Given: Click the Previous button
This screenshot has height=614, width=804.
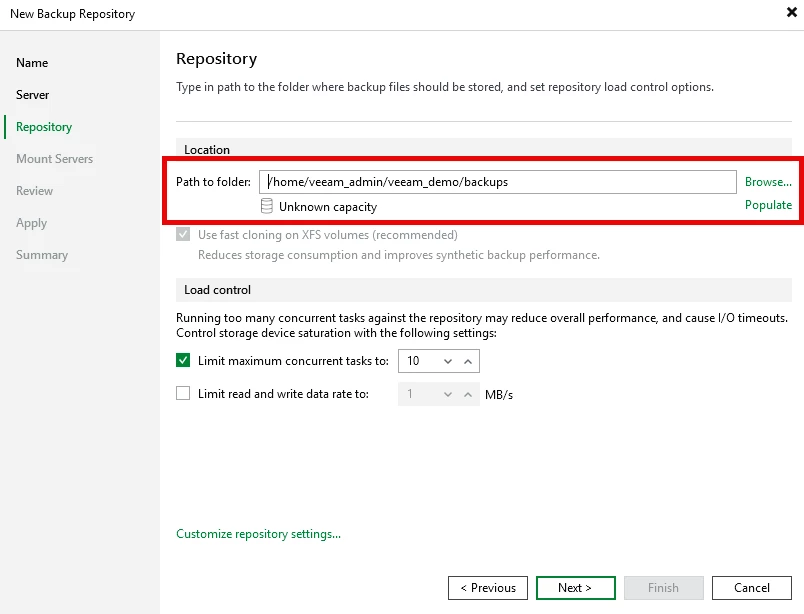Looking at the screenshot, I should point(488,588).
